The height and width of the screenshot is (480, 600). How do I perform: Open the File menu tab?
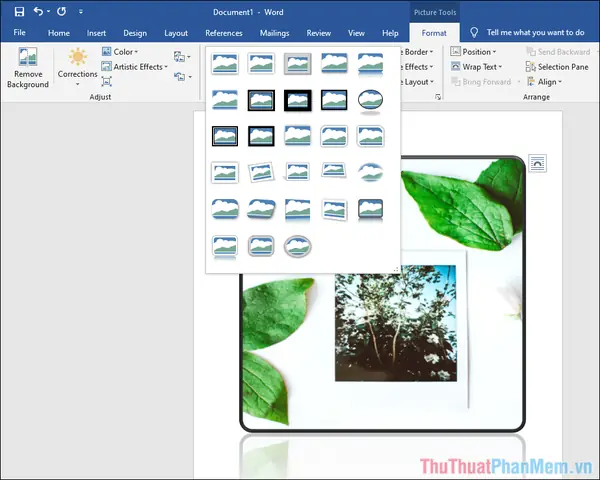20,33
